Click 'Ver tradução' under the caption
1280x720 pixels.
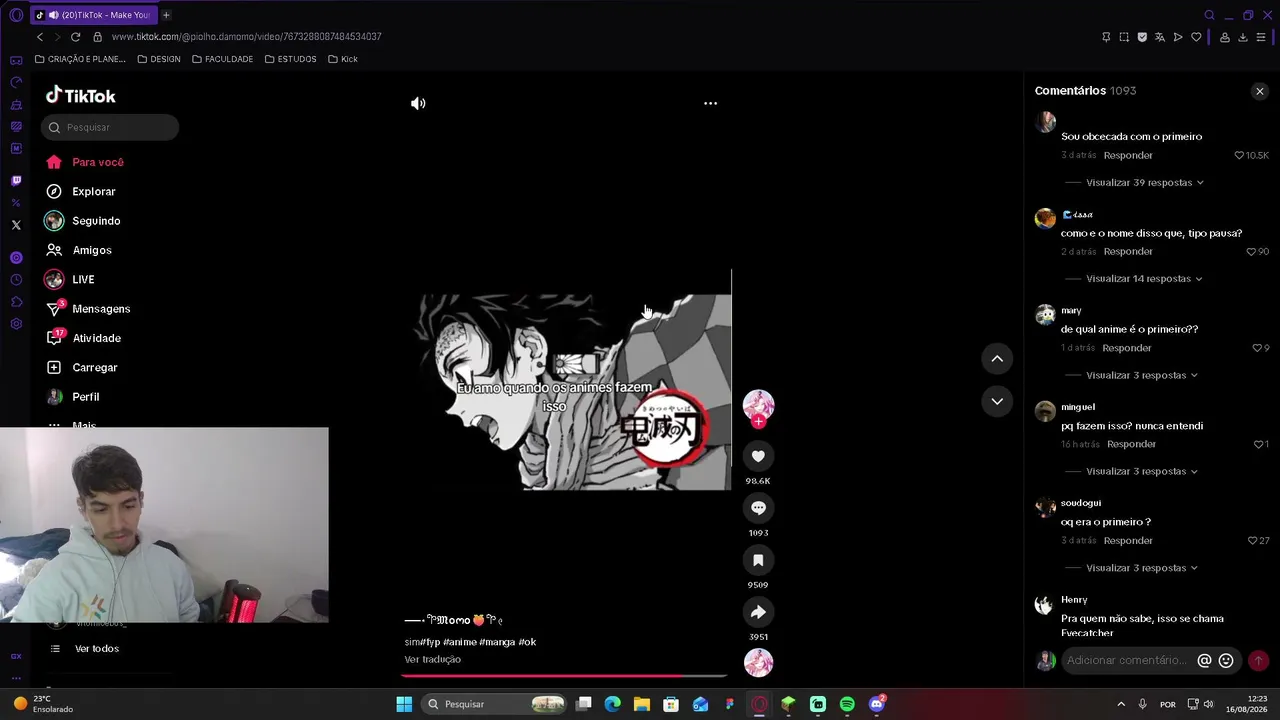(x=432, y=660)
